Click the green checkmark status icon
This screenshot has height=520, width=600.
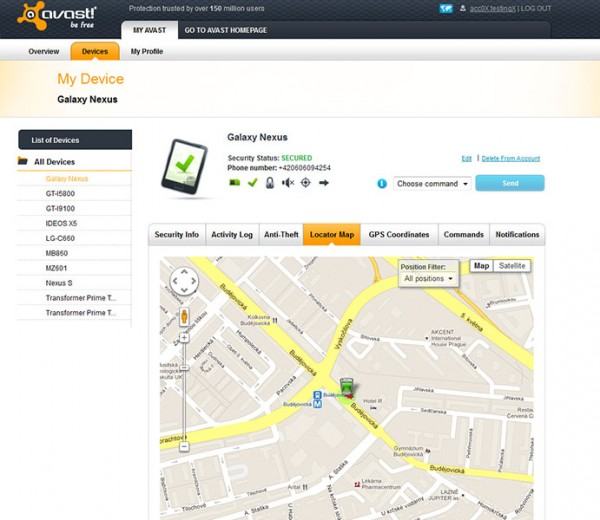[x=253, y=183]
